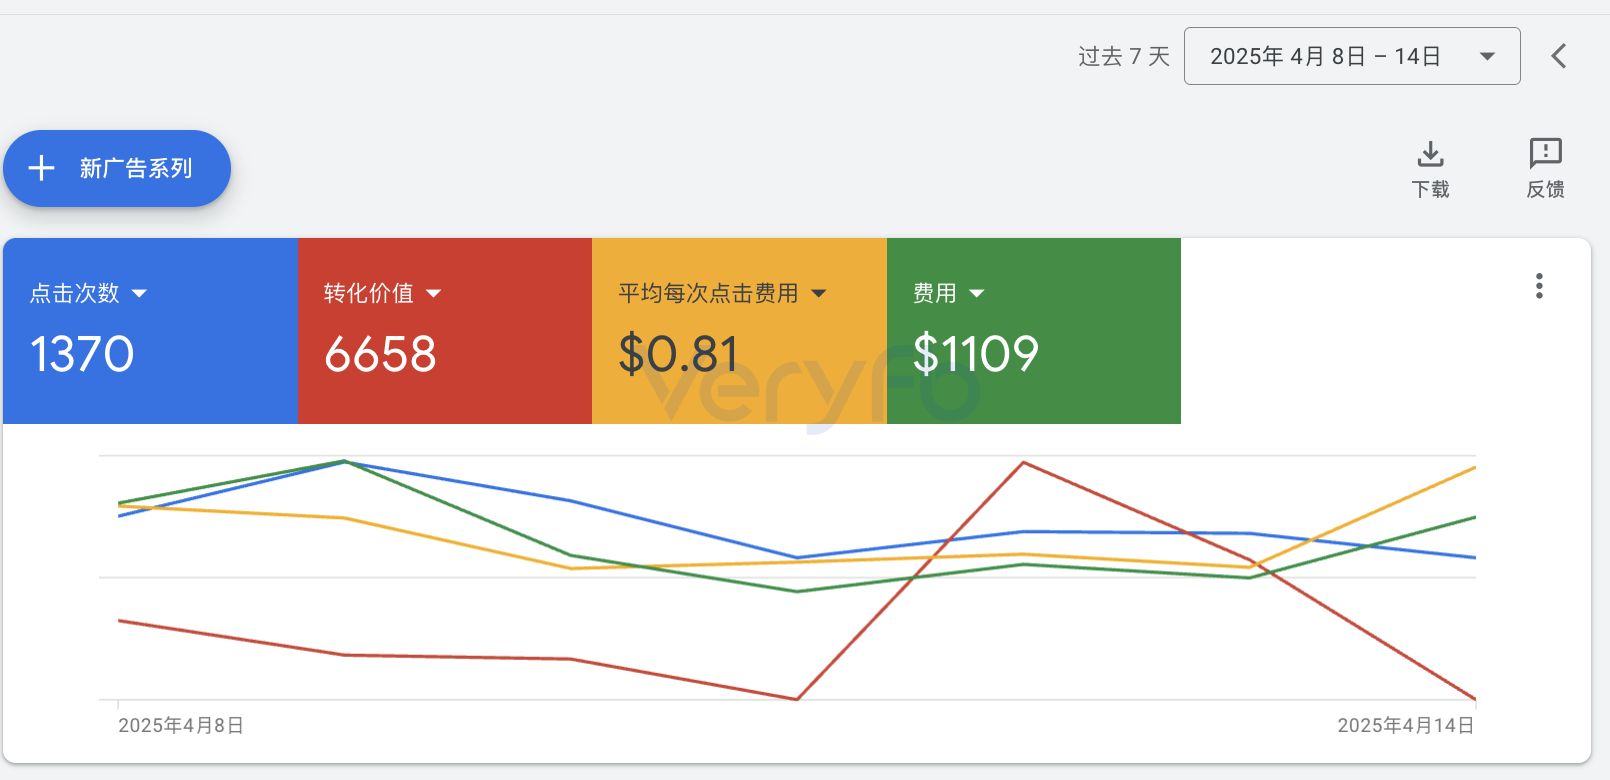Click the plus icon on the new campaign button
Viewport: 1610px width, 780px height.
point(41,168)
